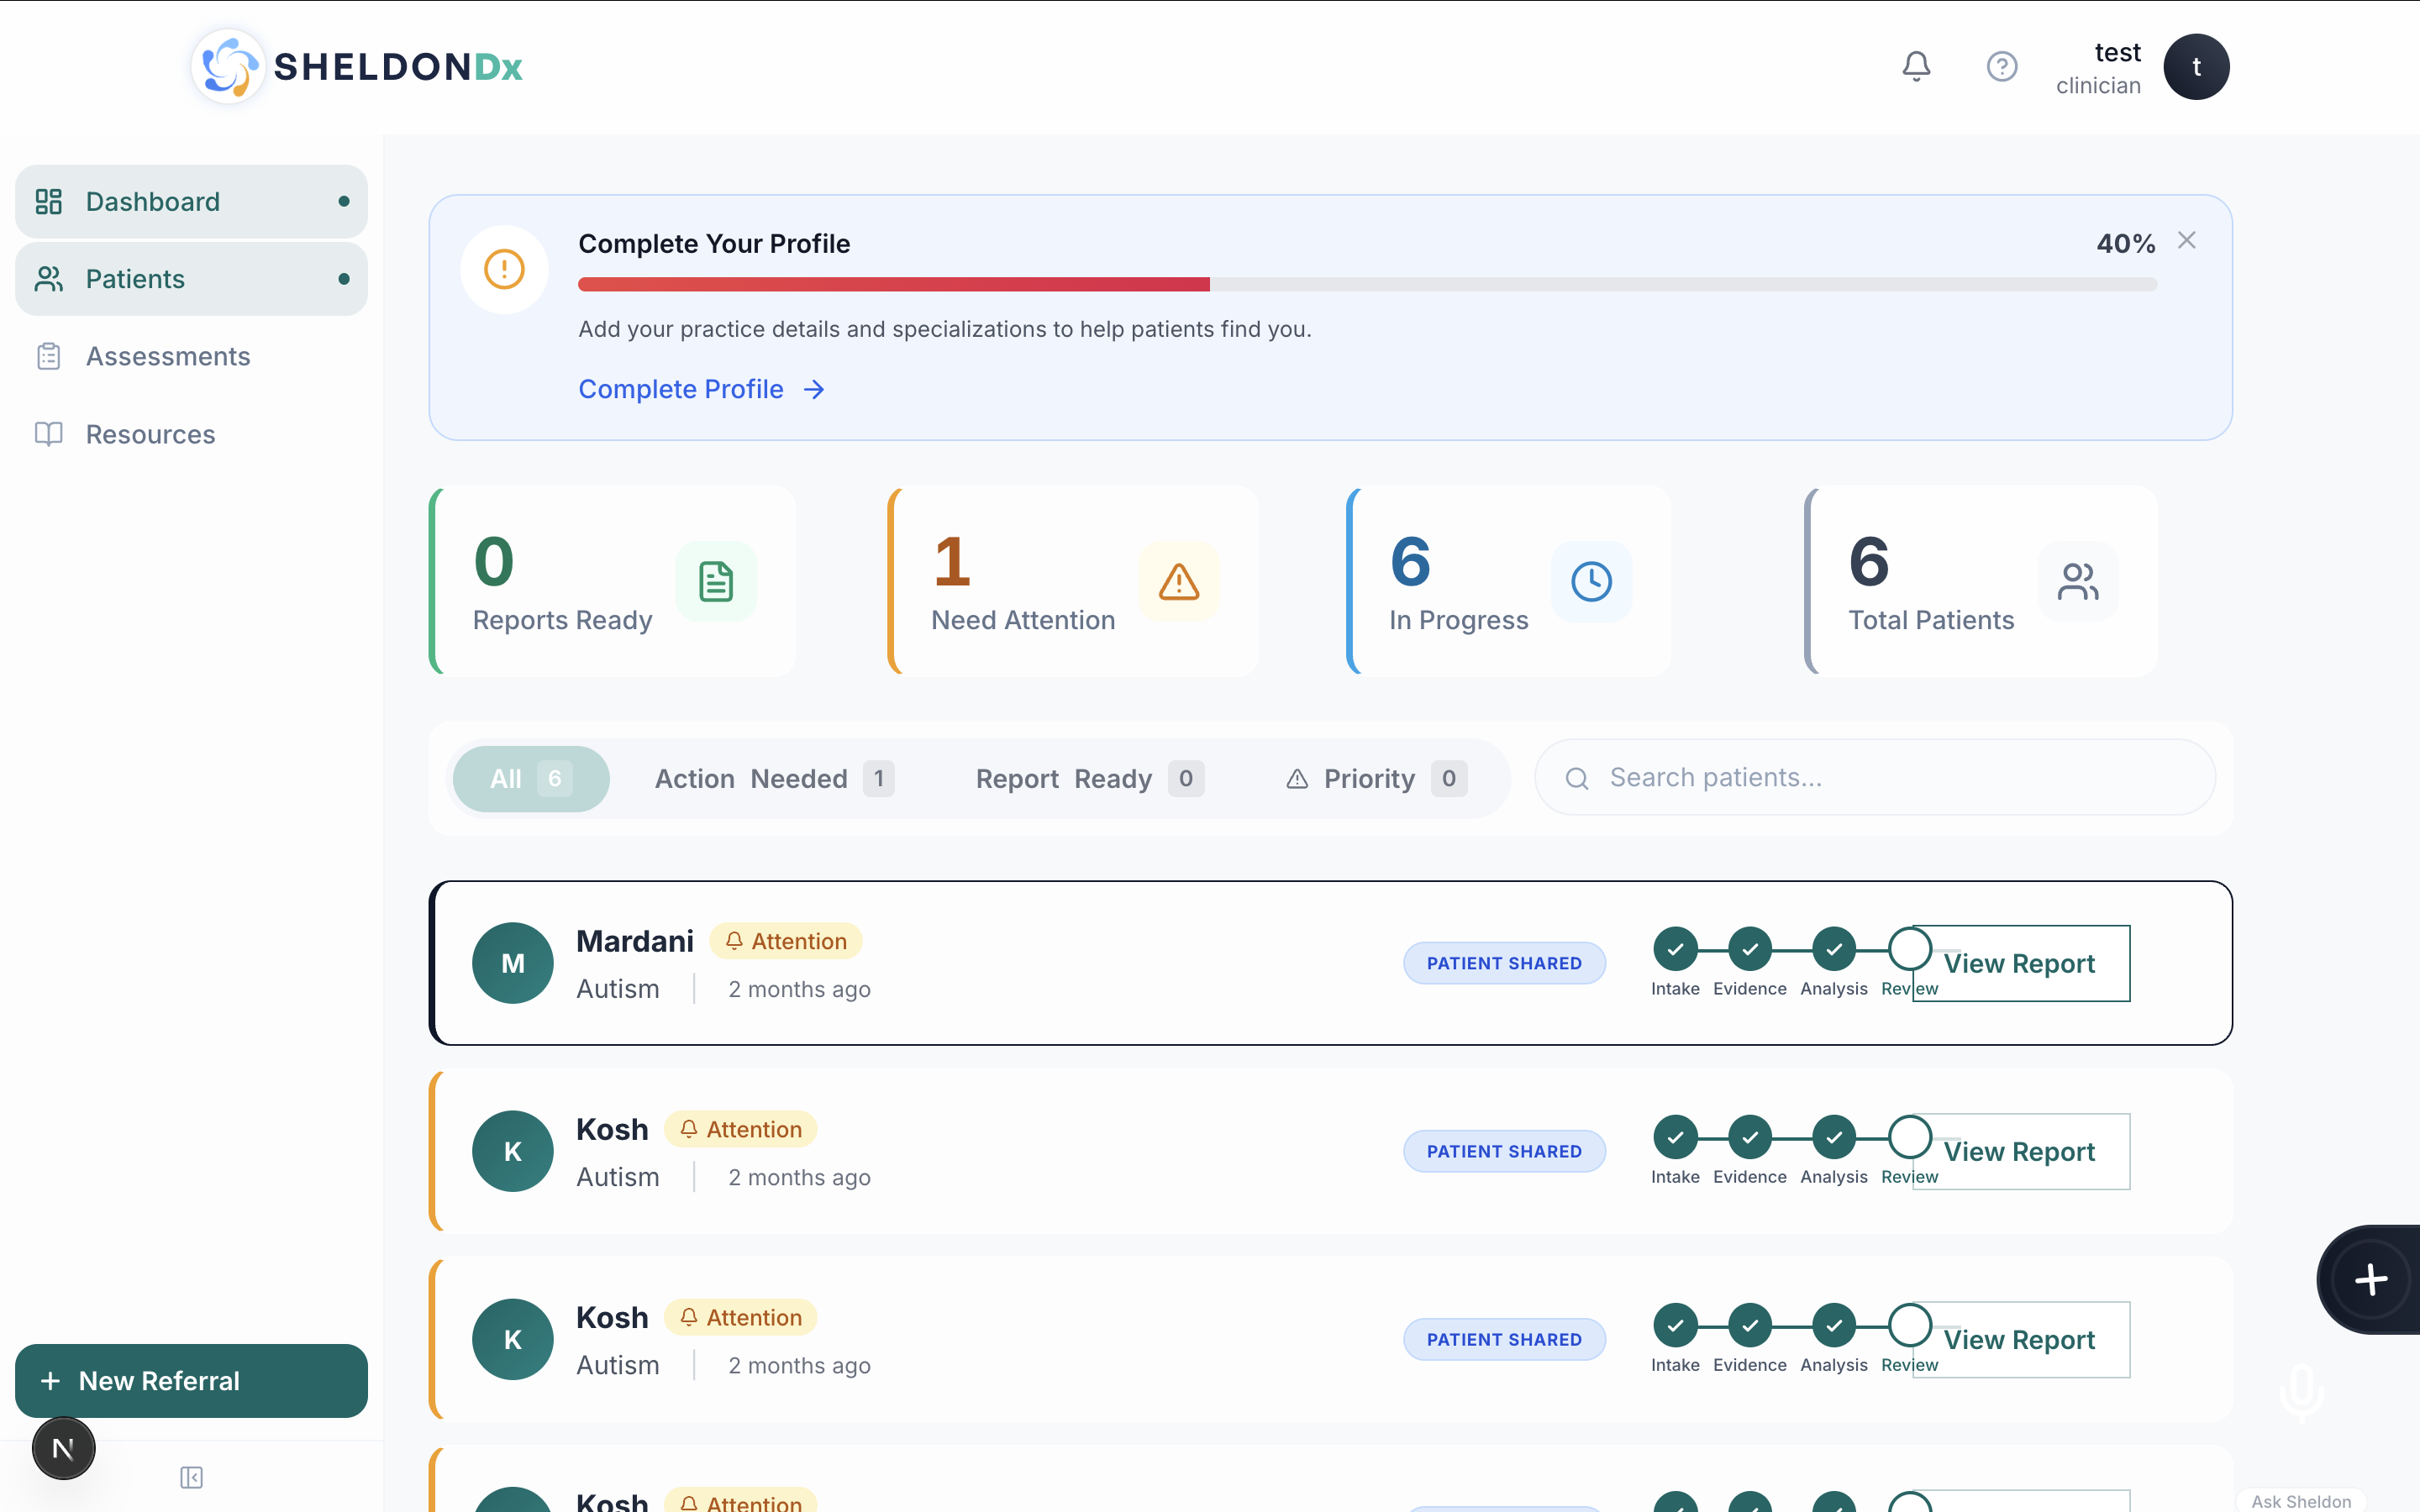Click the In Progress clock icon
Viewport: 2420px width, 1512px height.
[x=1591, y=581]
